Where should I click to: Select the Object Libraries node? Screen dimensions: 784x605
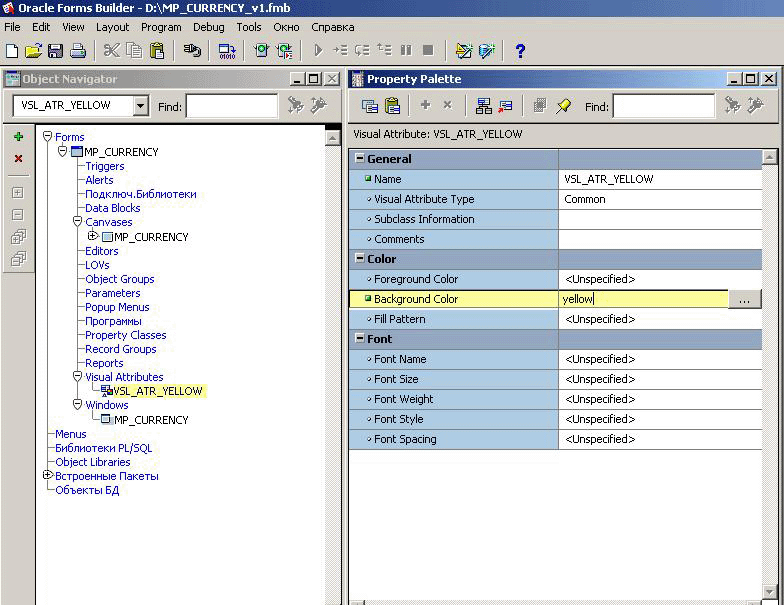pyautogui.click(x=92, y=462)
